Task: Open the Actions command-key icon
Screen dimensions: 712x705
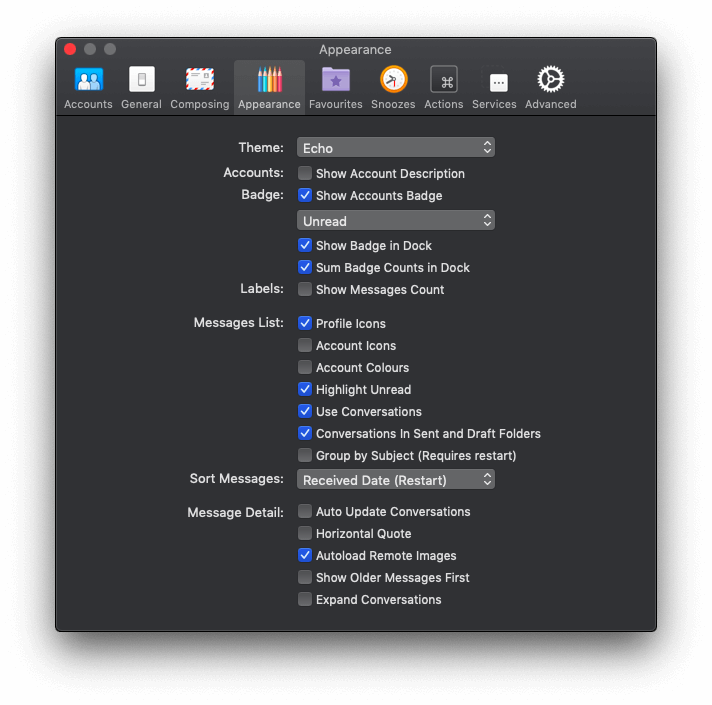Action: pos(444,80)
